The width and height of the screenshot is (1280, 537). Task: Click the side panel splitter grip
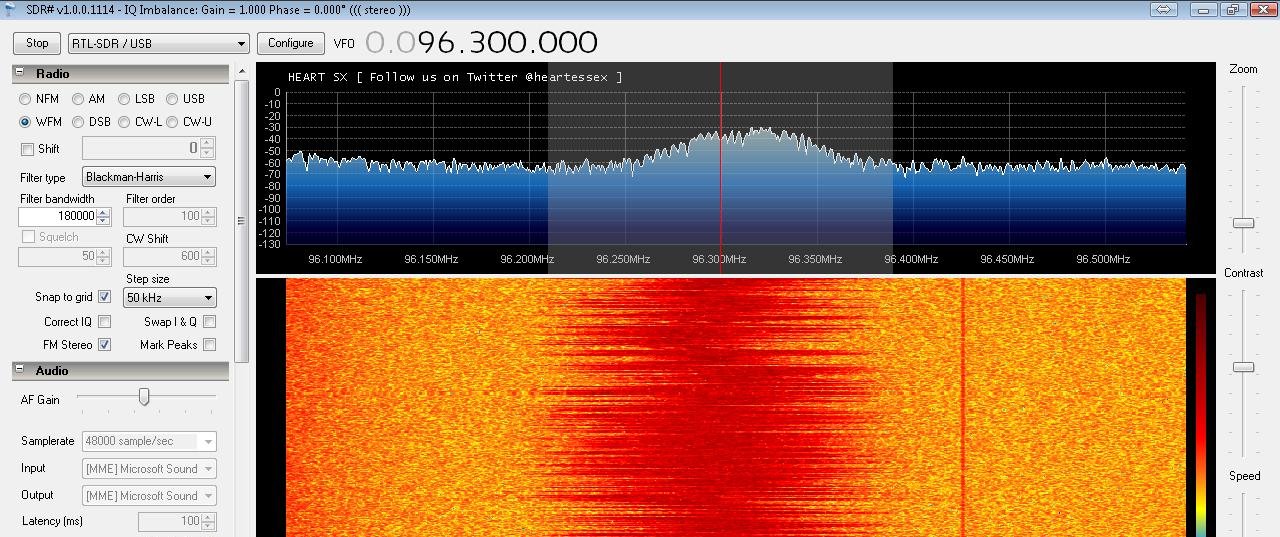click(x=240, y=221)
